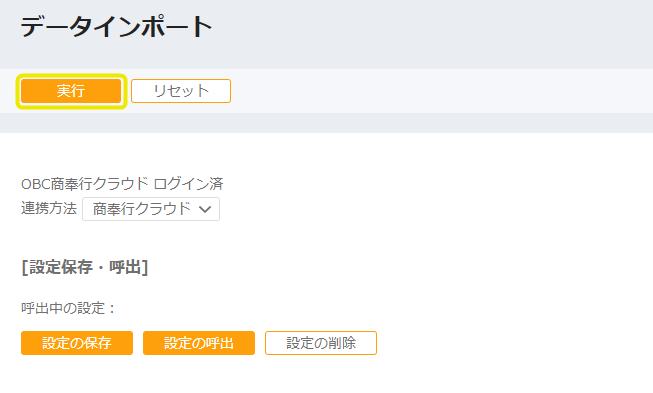Open the 連携方法 dropdown
The width and height of the screenshot is (653, 393).
(151, 209)
